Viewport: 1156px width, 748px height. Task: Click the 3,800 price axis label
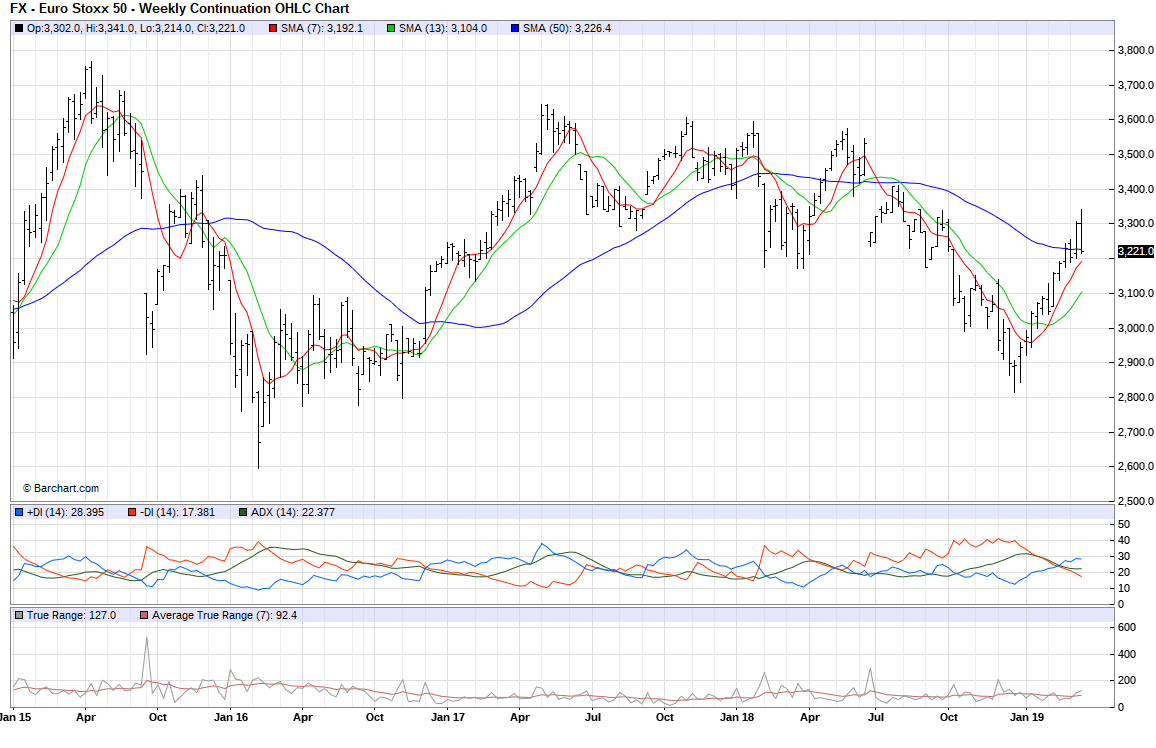(1135, 50)
